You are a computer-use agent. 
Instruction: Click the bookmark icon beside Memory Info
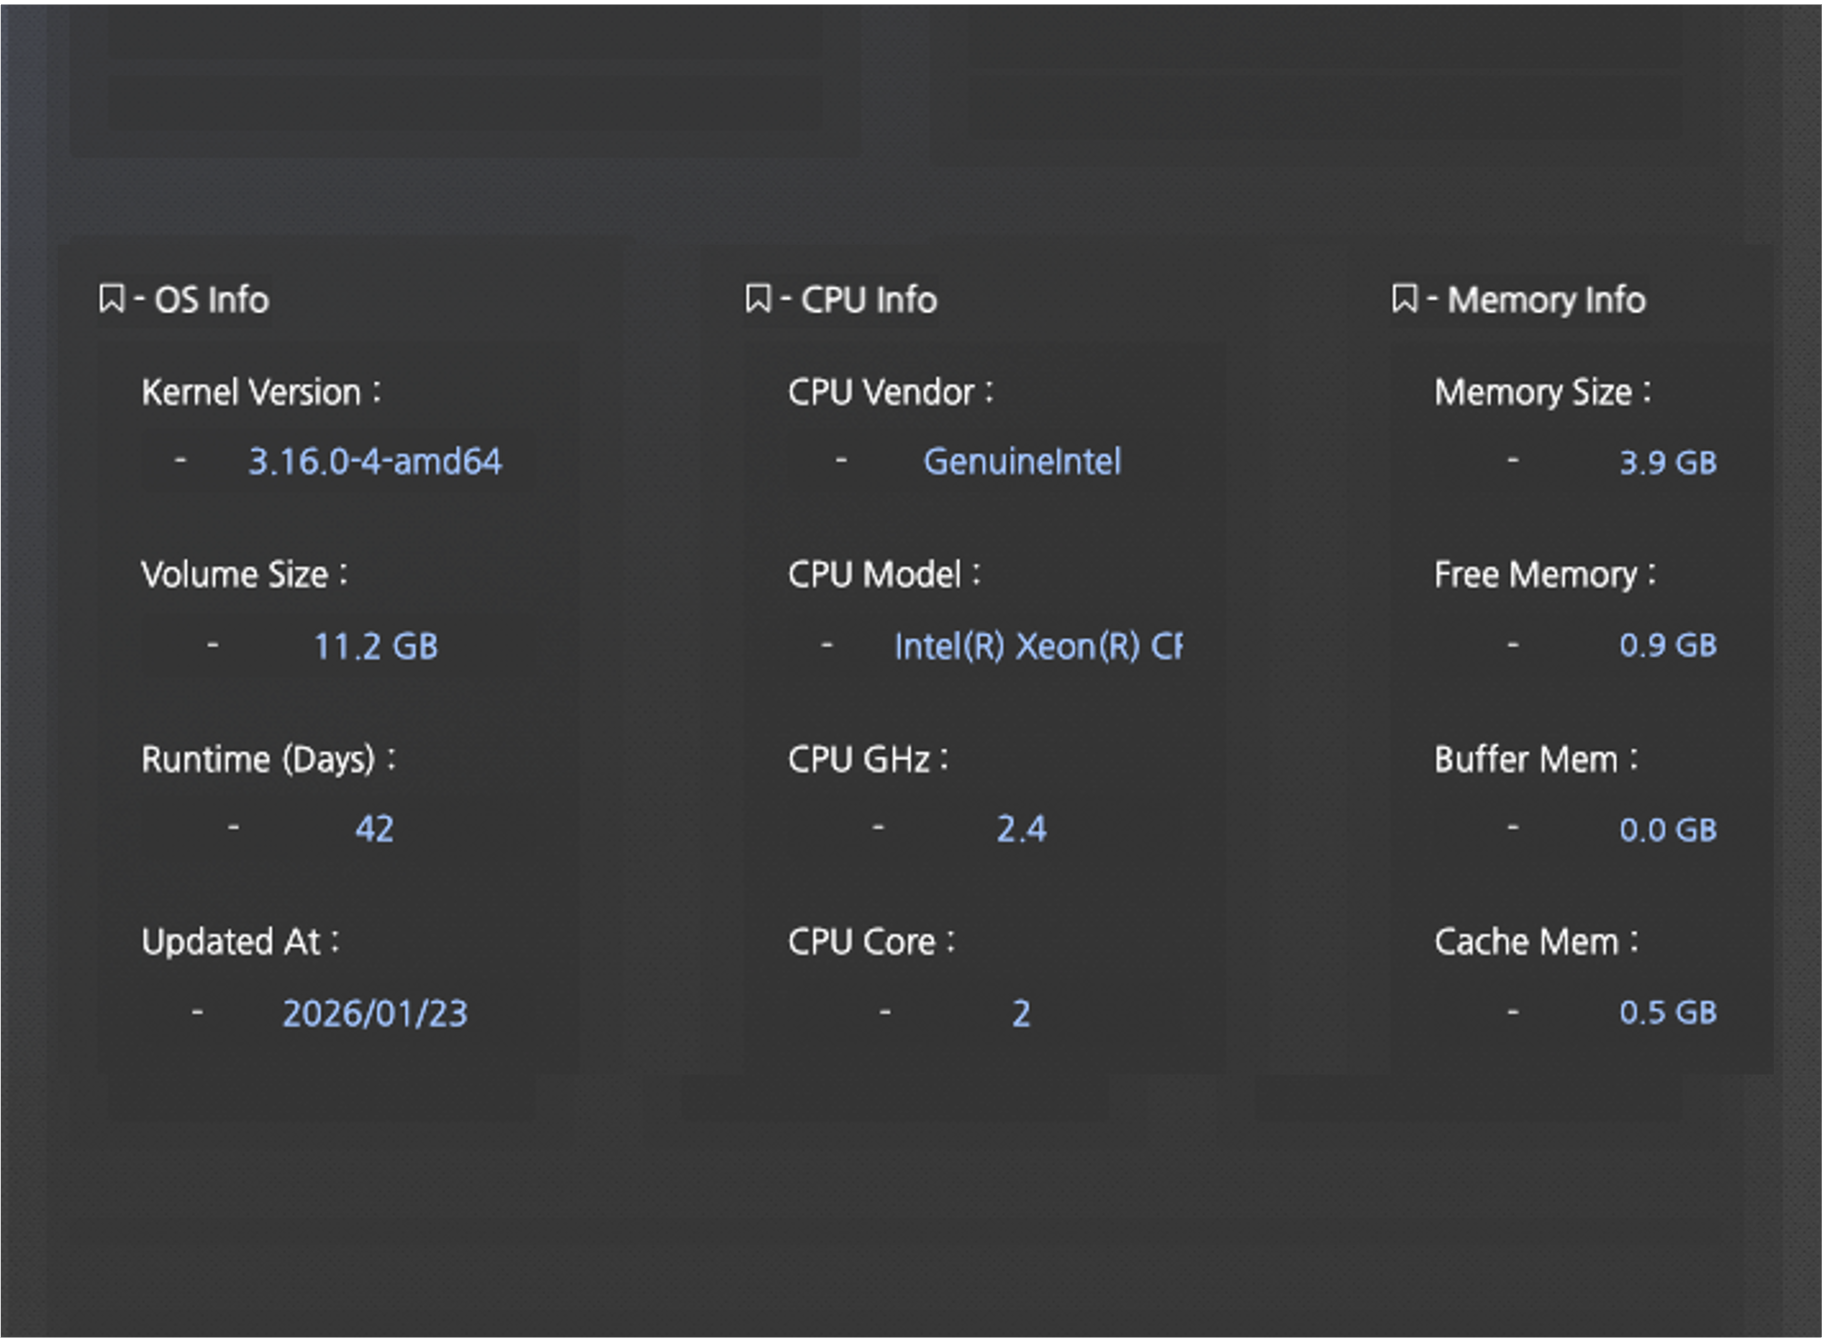pos(1404,298)
